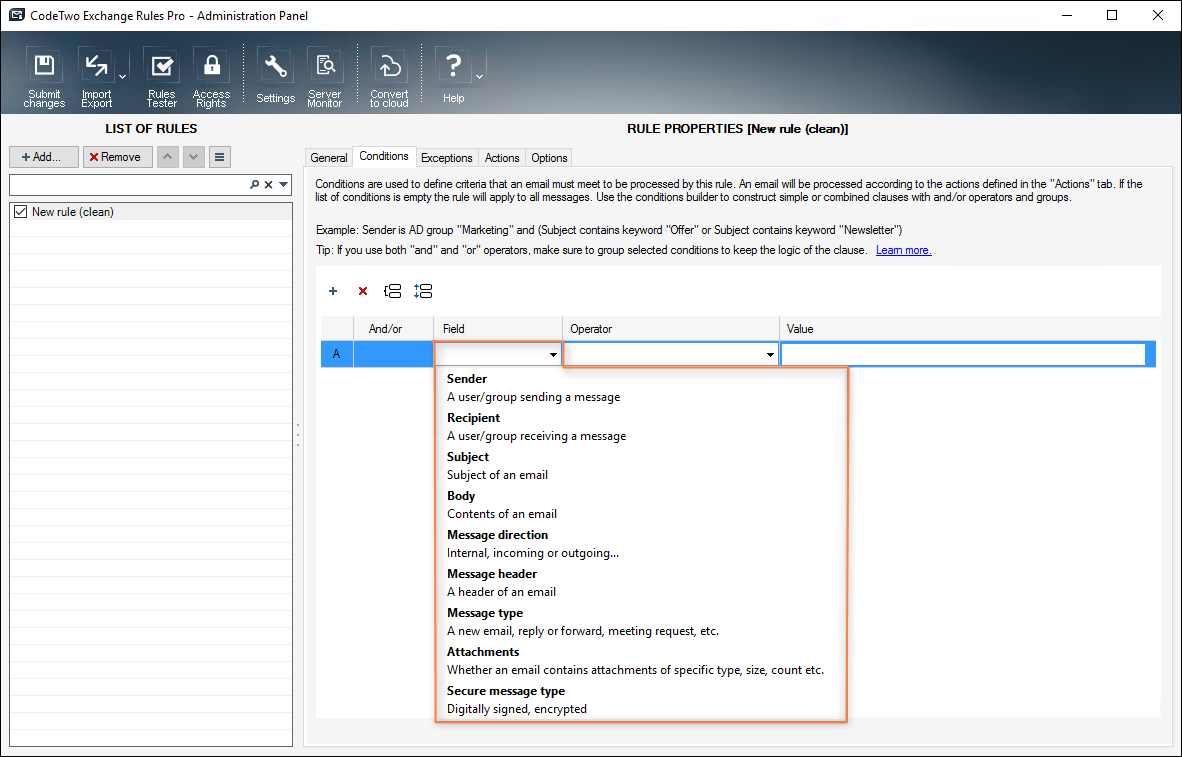
Task: Select the New rule (clean) list row
Action: pos(151,212)
